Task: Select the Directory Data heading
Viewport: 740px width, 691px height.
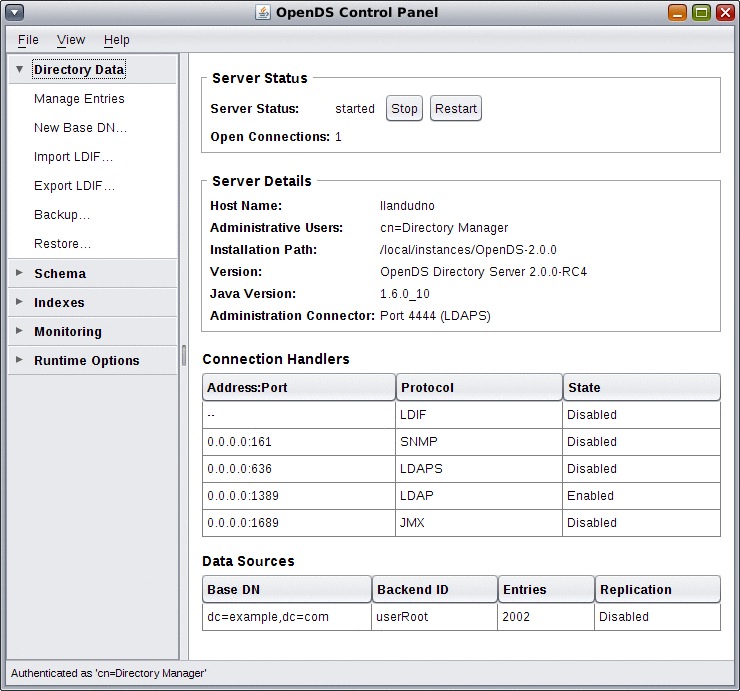Action: [79, 69]
